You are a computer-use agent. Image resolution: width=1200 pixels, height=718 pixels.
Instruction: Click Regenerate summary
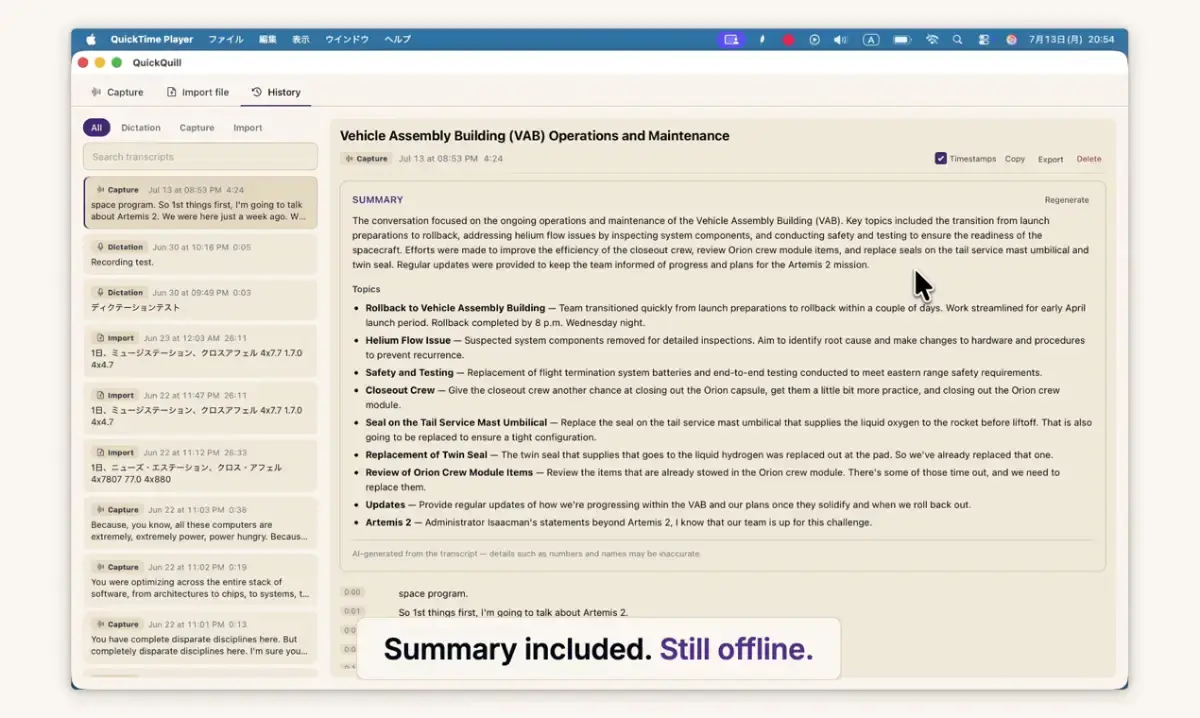point(1067,200)
